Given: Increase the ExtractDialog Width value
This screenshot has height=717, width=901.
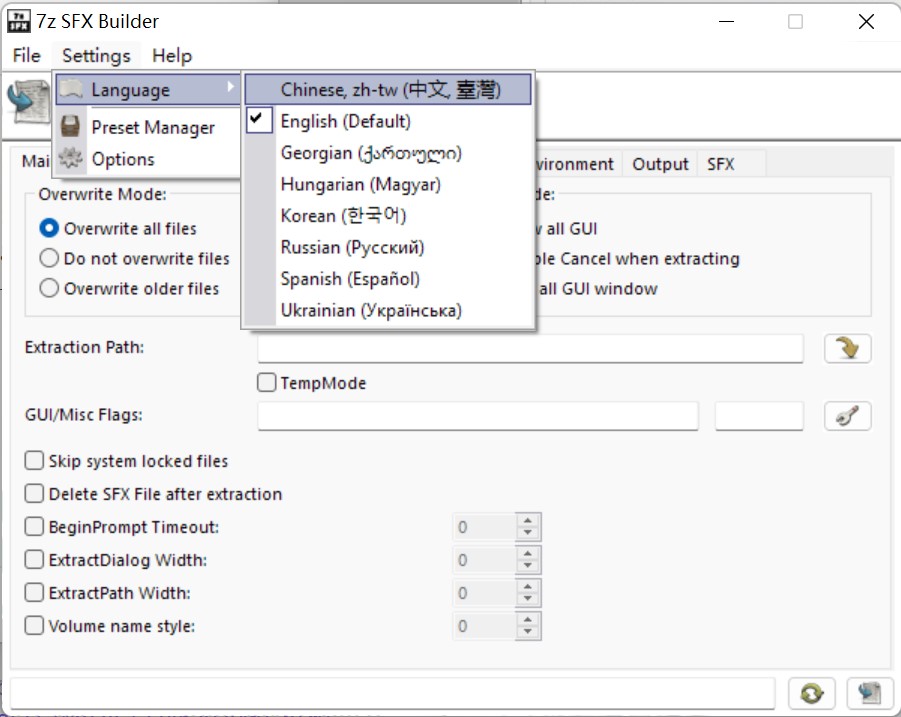Looking at the screenshot, I should coord(527,553).
